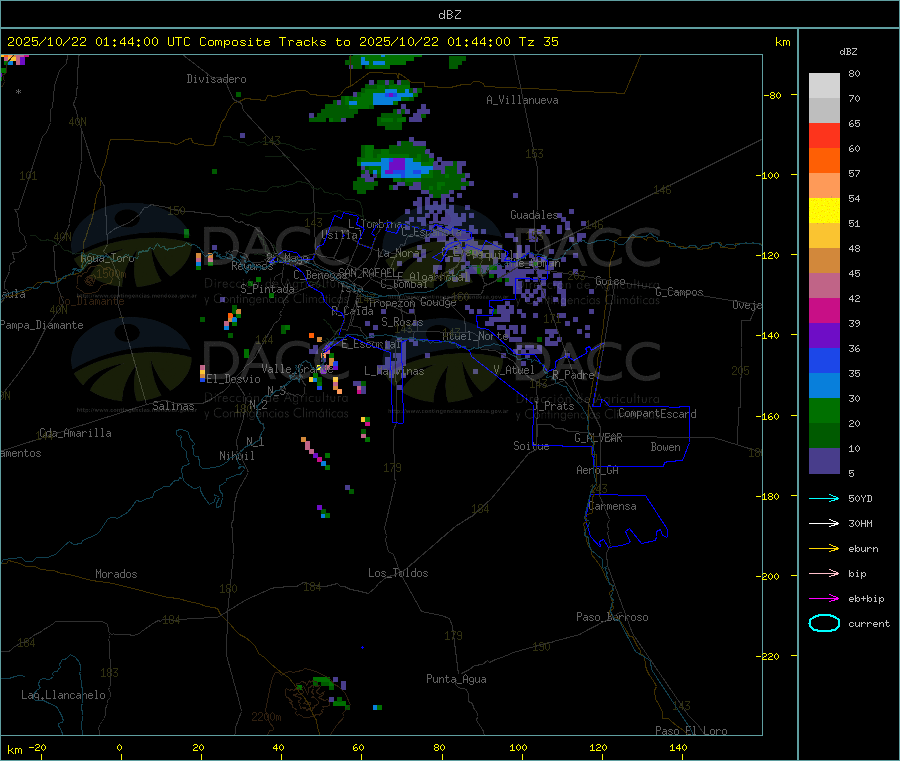Pick the blue 35 dBZ color swatch

824,360
